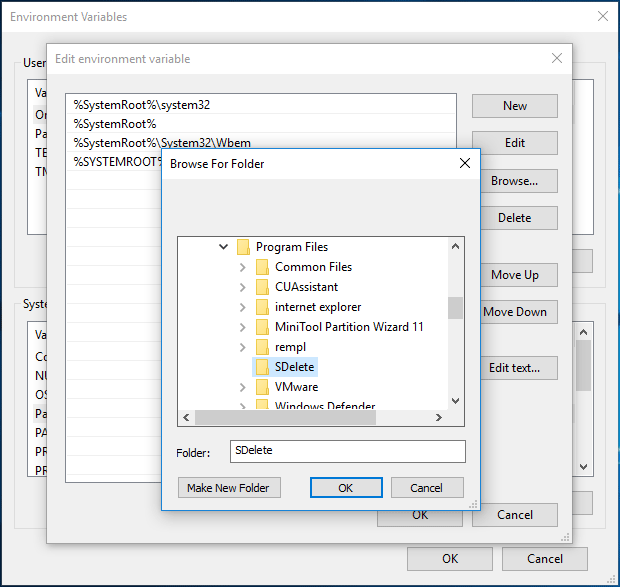This screenshot has width=620, height=587.
Task: Cancel the Edit environment variable dialog
Action: (x=514, y=515)
